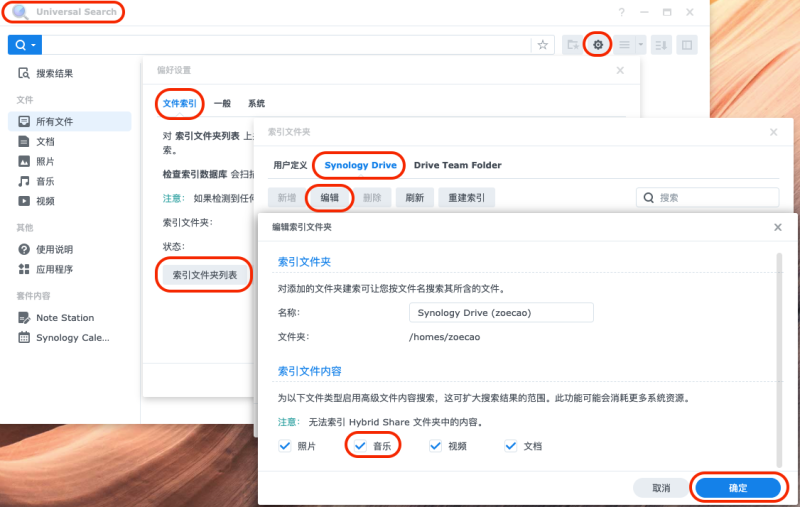Toggle the 音乐 checkbox
Viewport: 800px width, 507px height.
360,446
